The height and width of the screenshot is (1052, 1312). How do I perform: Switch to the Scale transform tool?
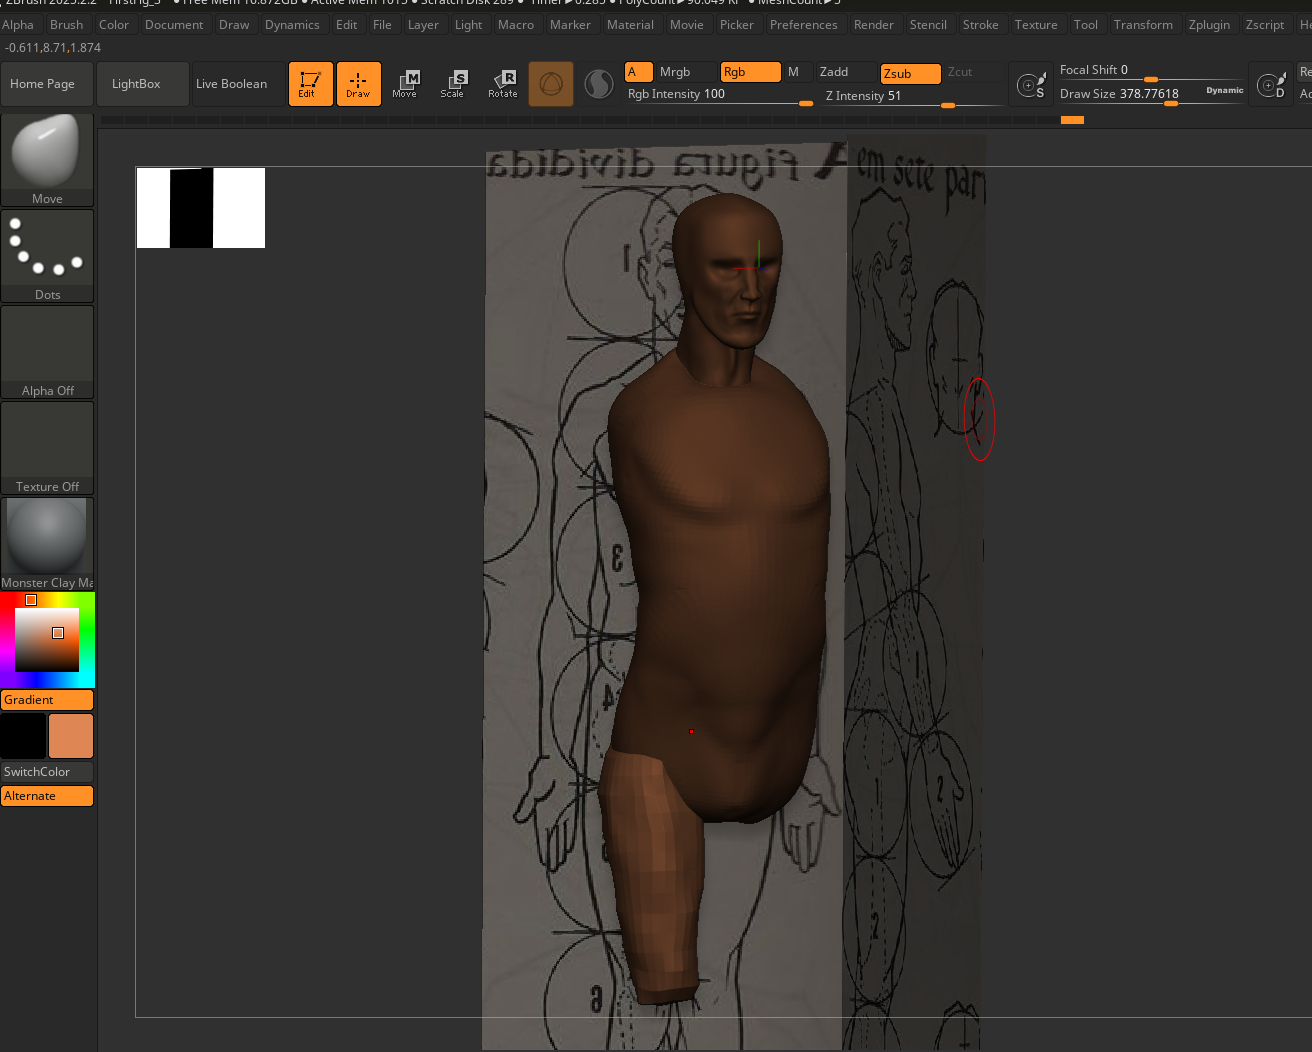(x=453, y=84)
